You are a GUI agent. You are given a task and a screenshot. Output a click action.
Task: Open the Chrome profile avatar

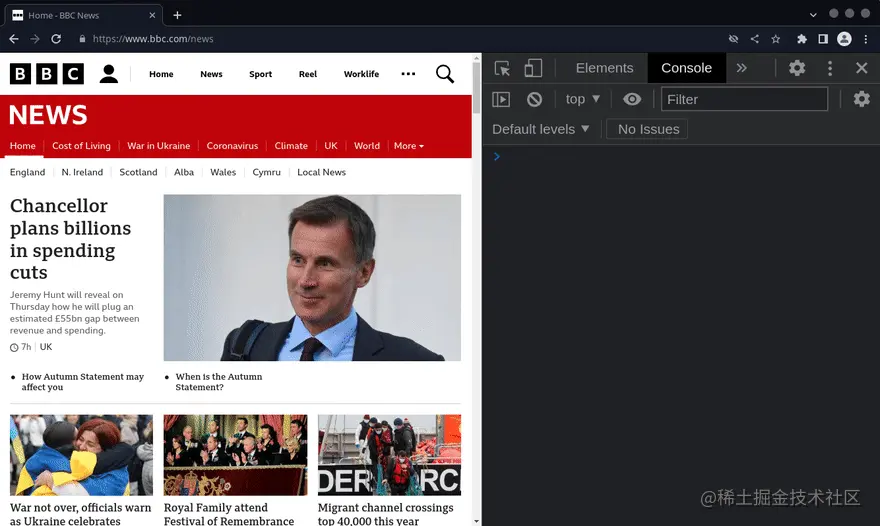click(x=844, y=39)
